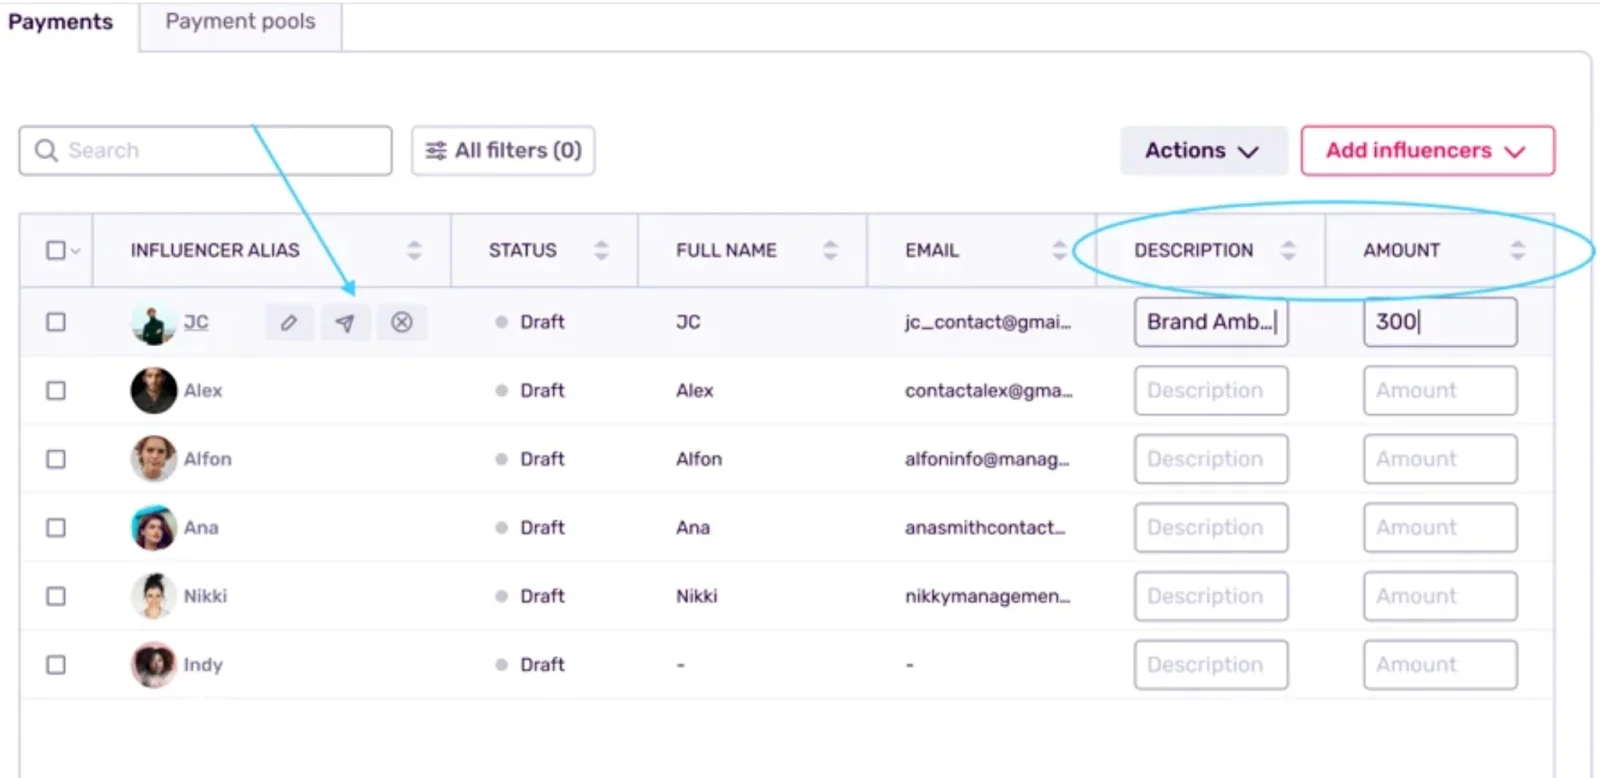Click the EMAIL column header label

point(932,250)
